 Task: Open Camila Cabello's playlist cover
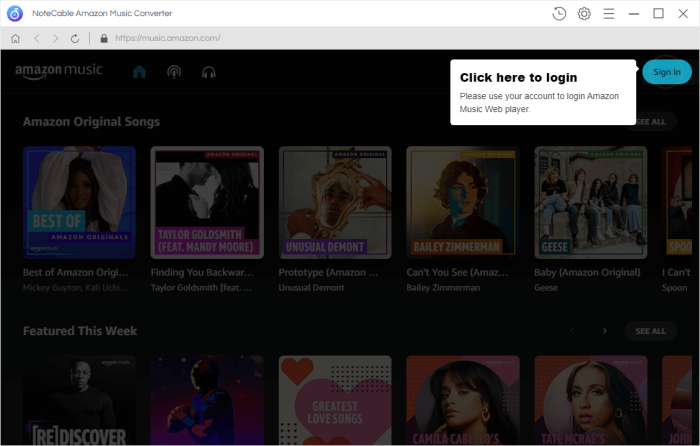463,400
